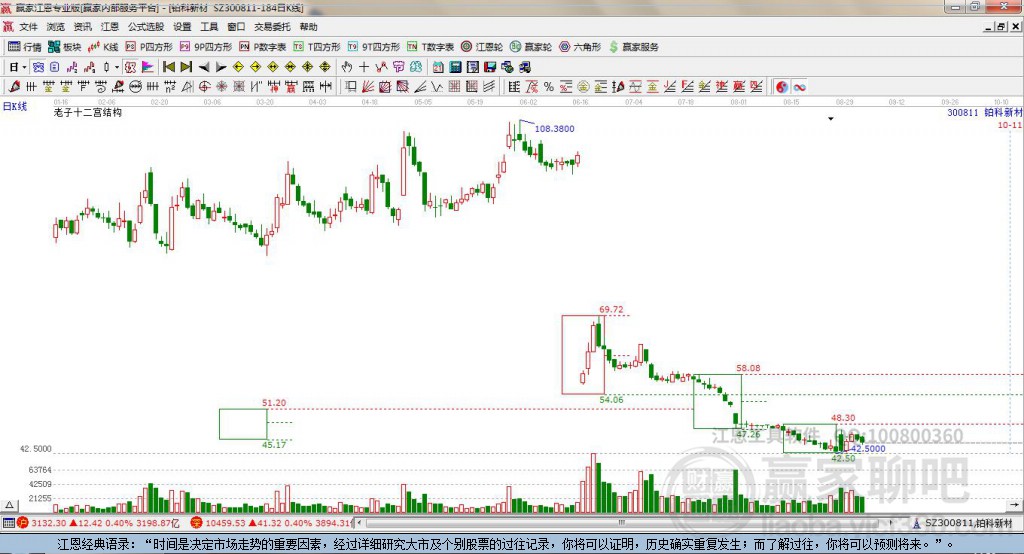Toggle the red-blue yin-yang icon

click(782, 86)
